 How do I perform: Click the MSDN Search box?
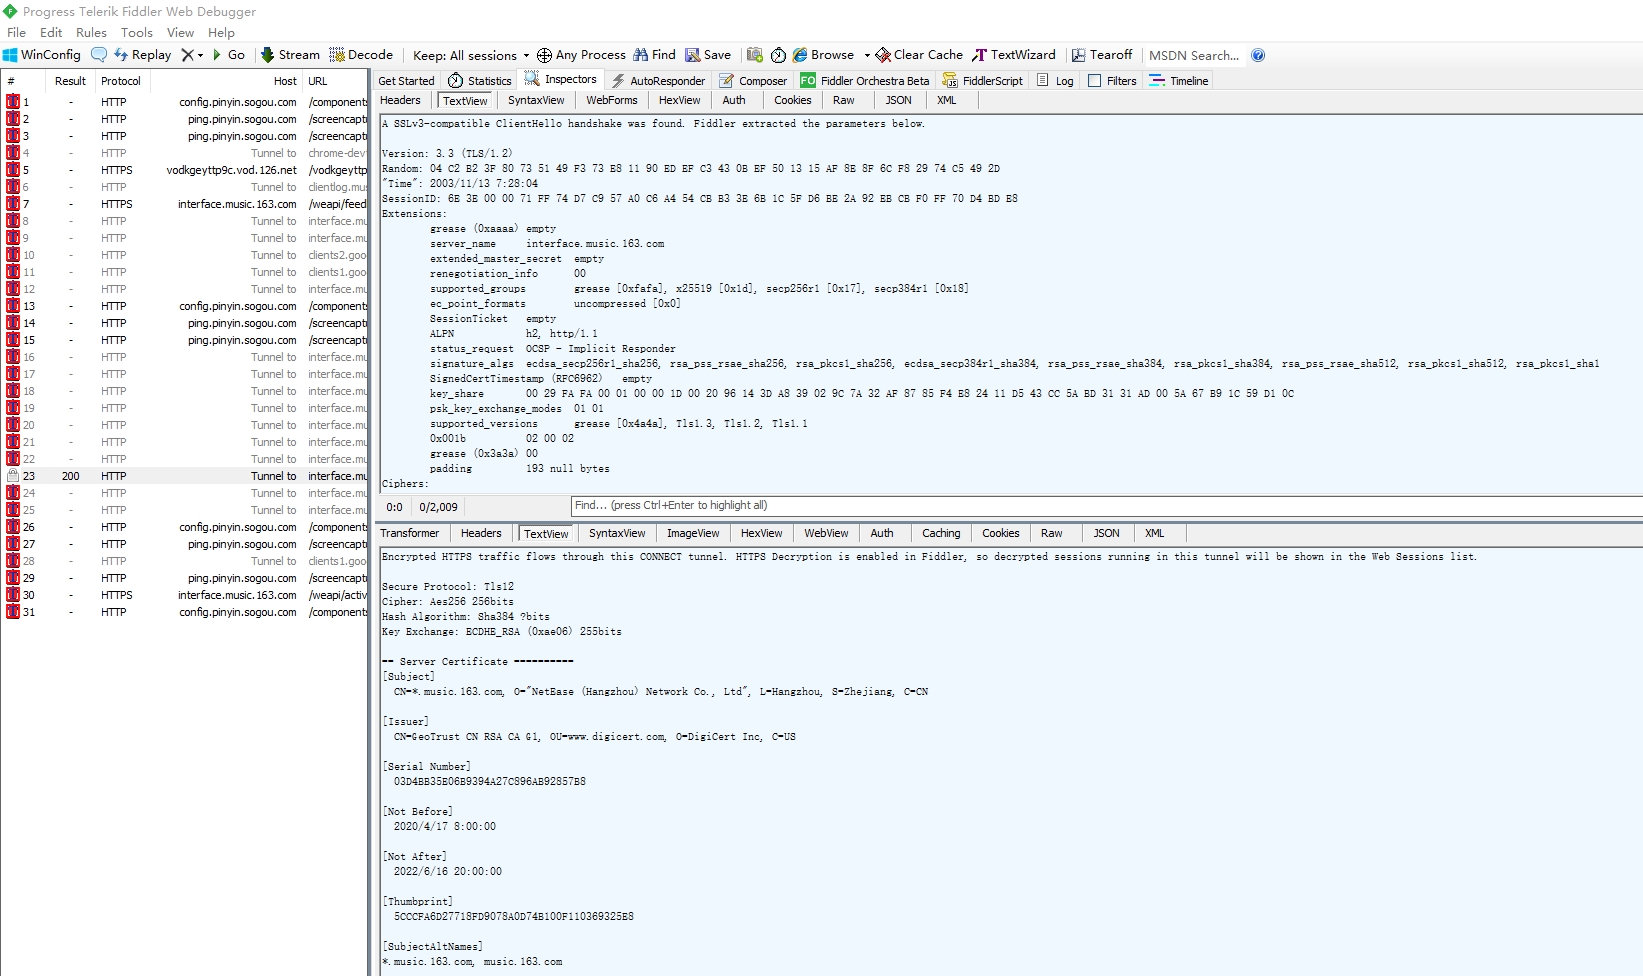coord(1194,55)
